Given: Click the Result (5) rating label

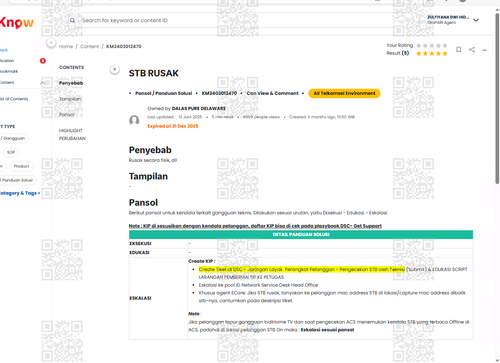Looking at the screenshot, I should (397, 53).
